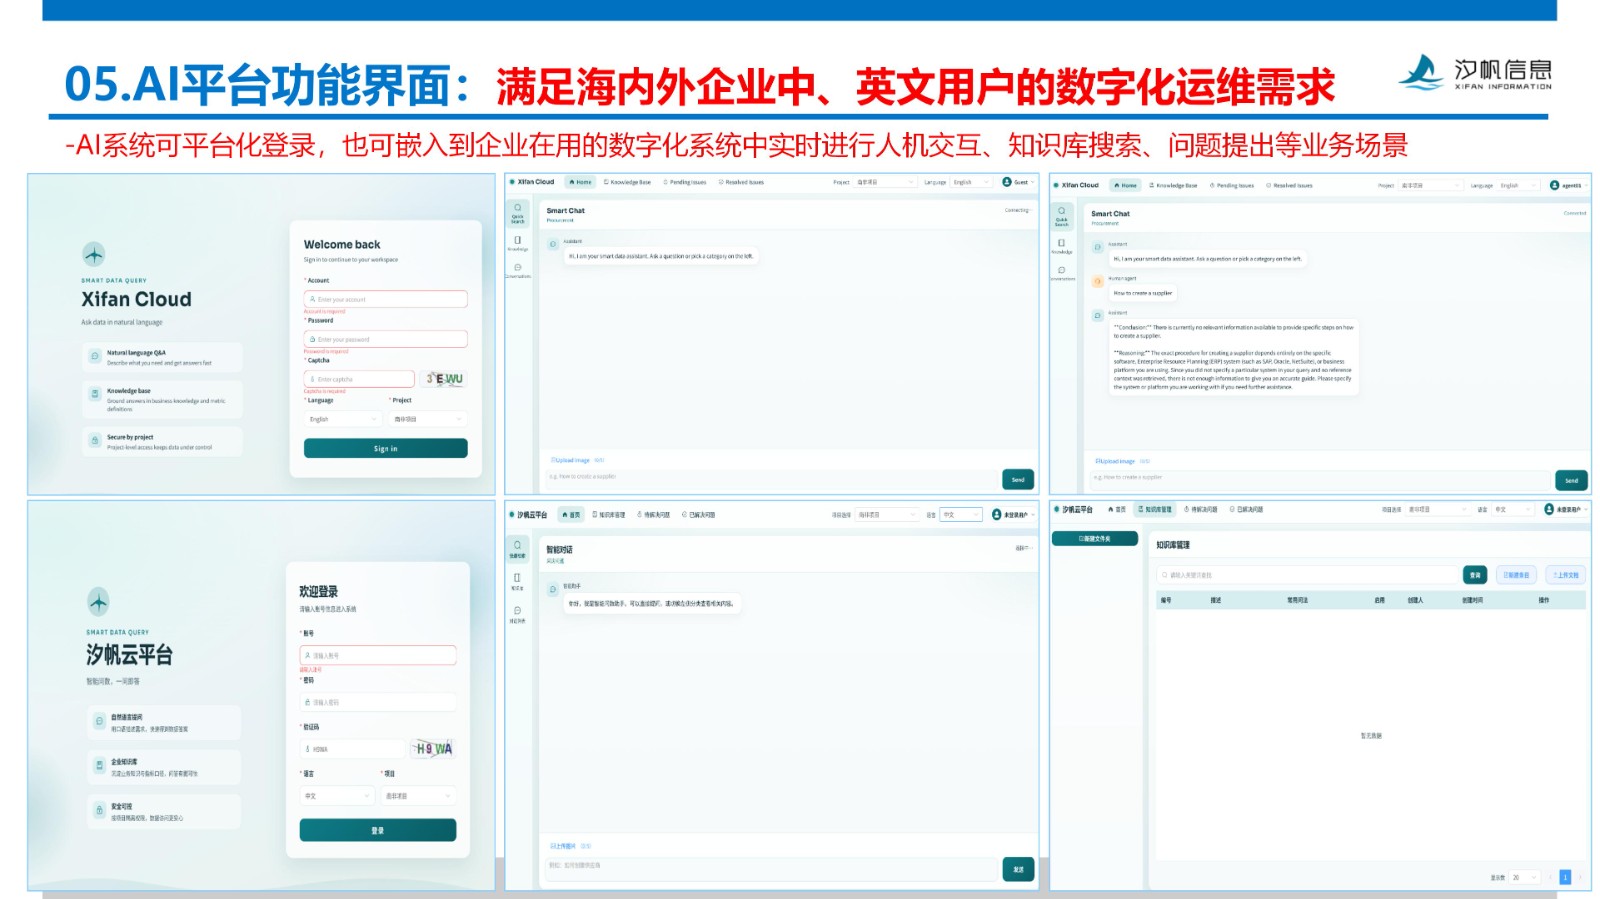Click Upload image link in the Guest chat window
This screenshot has width=1600, height=899.
coord(570,460)
